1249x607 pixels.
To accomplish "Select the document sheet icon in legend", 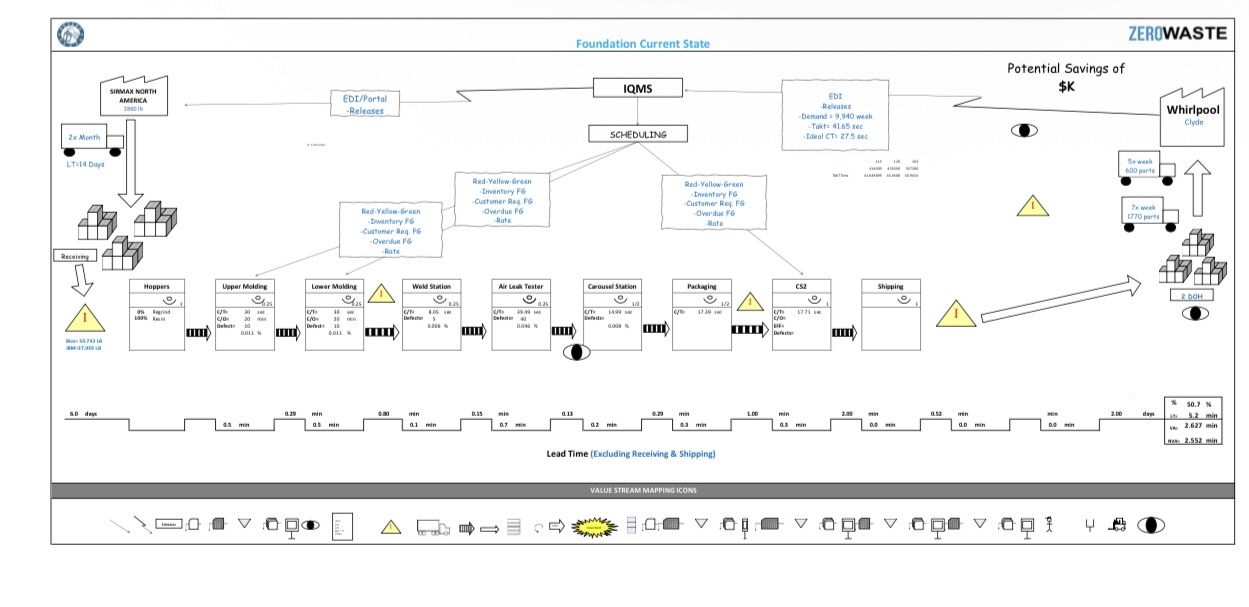I will pos(340,526).
